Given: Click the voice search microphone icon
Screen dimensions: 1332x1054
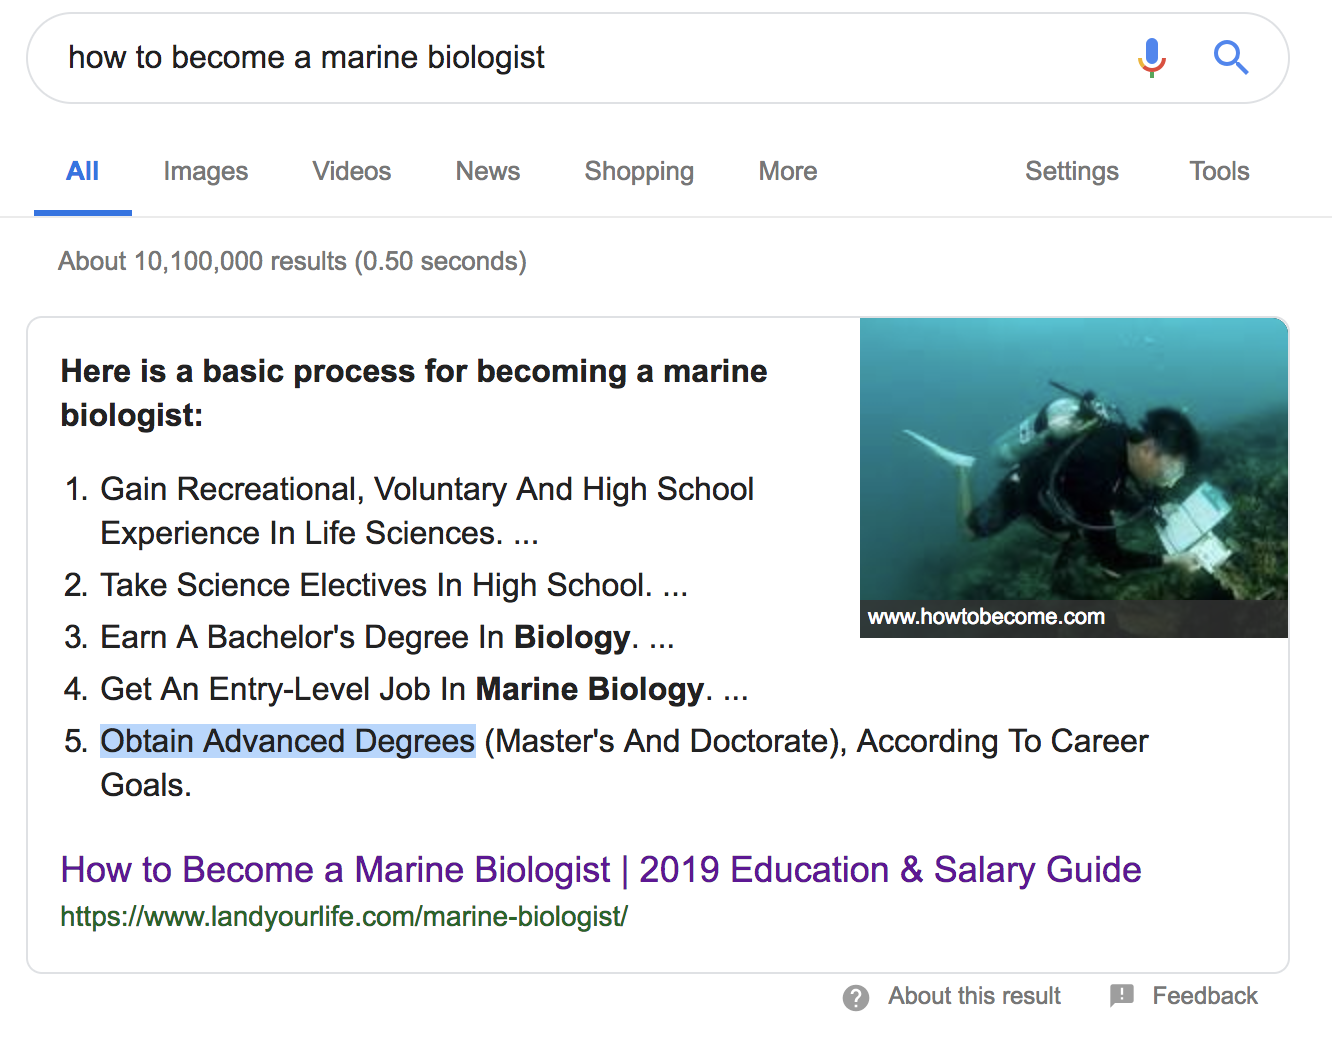Looking at the screenshot, I should tap(1152, 58).
